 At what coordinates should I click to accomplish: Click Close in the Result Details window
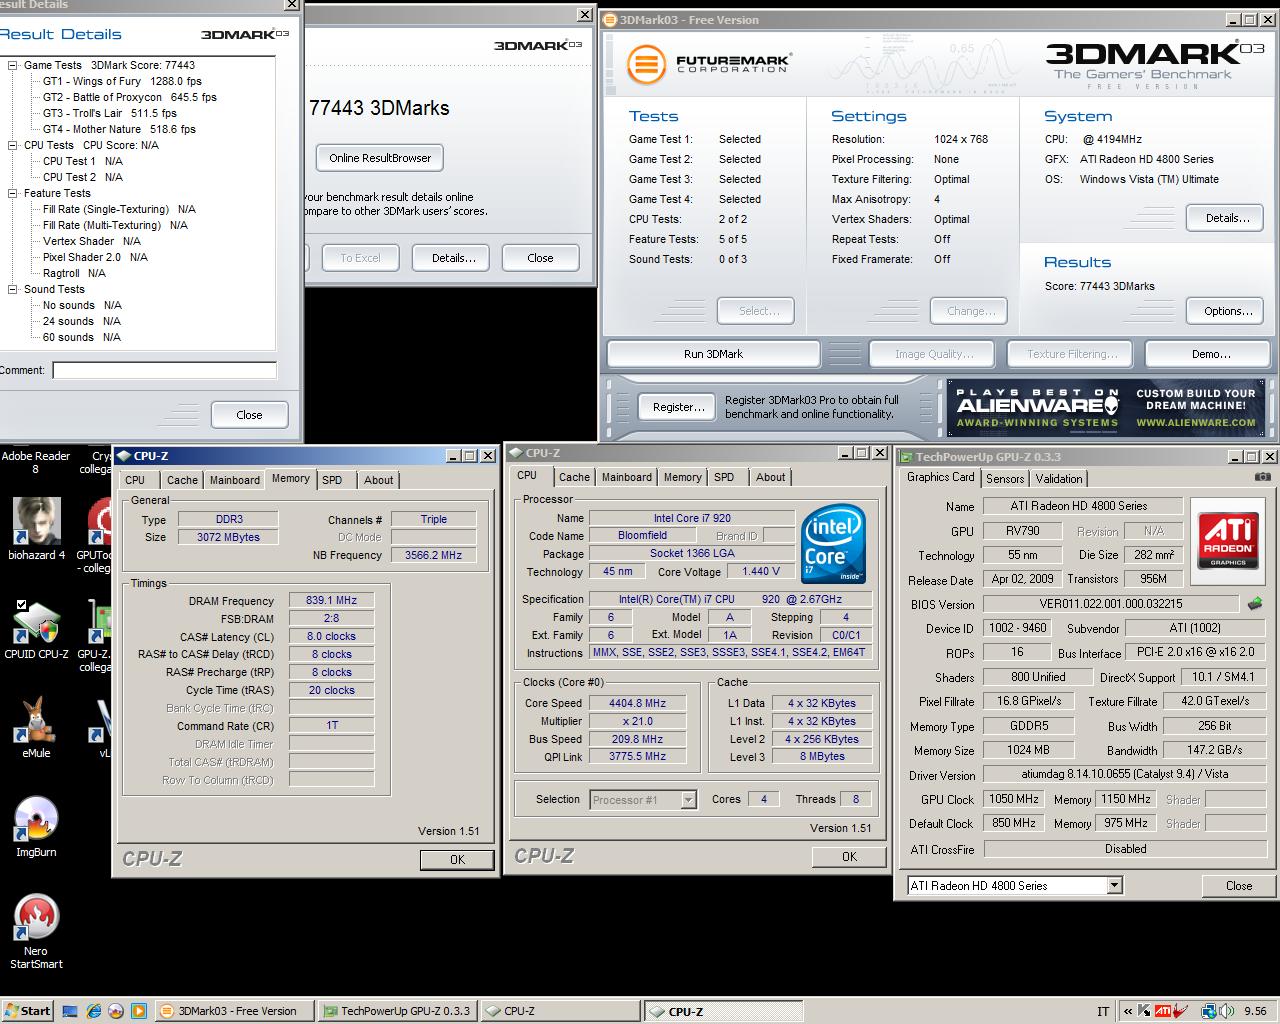coord(249,415)
